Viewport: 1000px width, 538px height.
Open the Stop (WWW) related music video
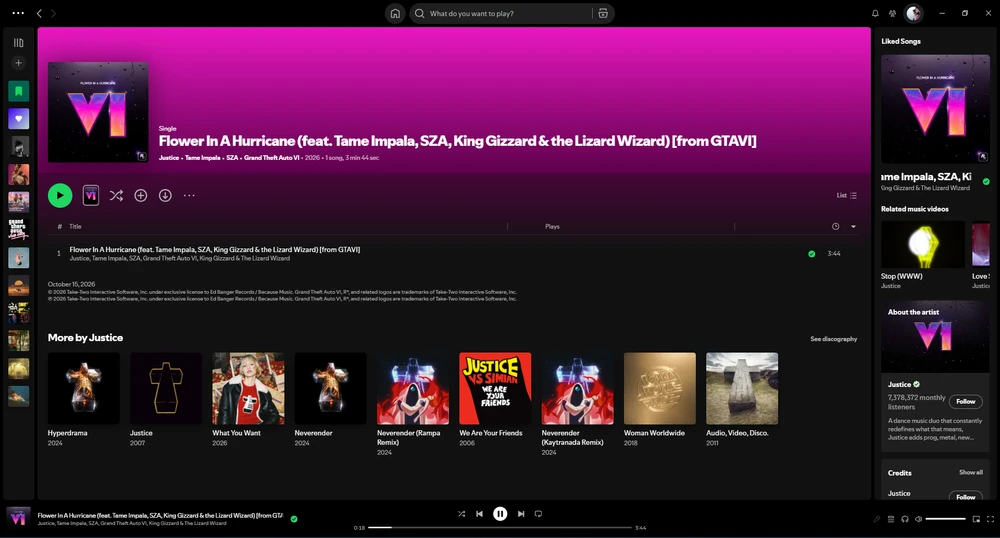pyautogui.click(x=923, y=255)
